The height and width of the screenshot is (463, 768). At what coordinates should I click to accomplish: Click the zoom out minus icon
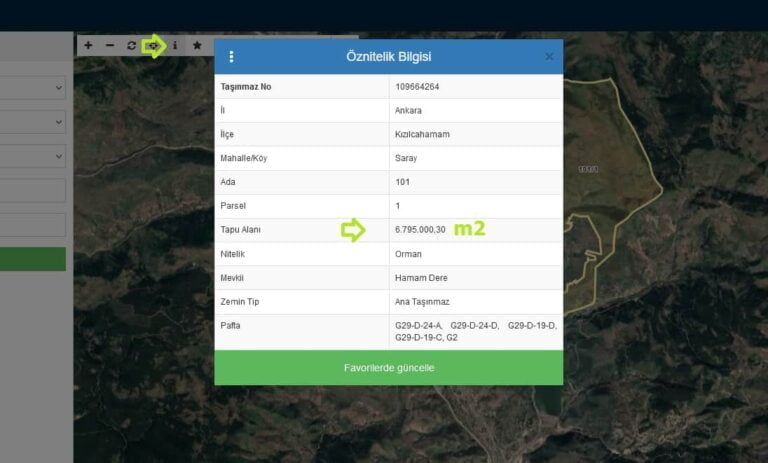tap(110, 46)
